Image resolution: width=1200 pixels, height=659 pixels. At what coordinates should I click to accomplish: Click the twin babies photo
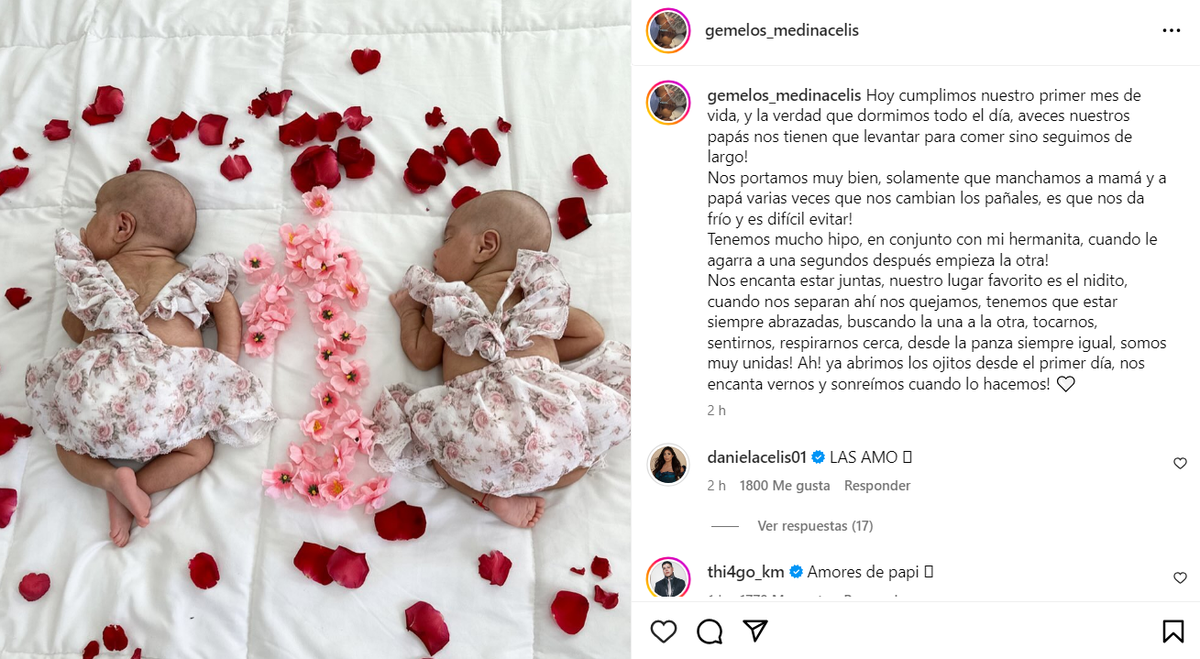(315, 329)
